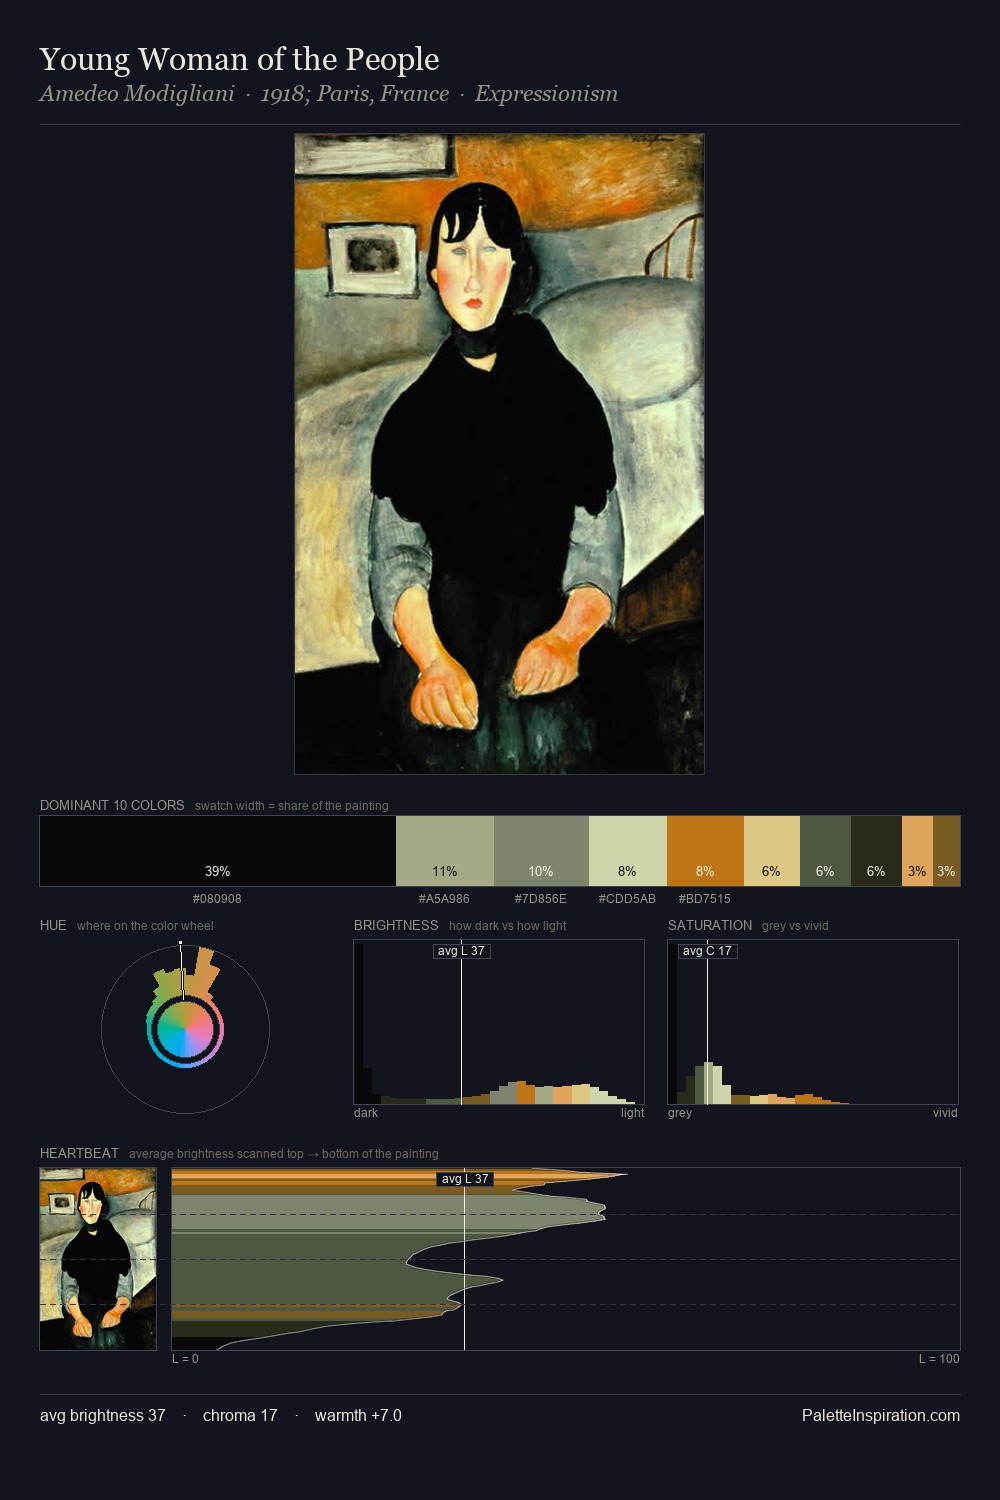Image resolution: width=1000 pixels, height=1500 pixels.
Task: Select the dark olive green 6% swatch
Action: 825,851
